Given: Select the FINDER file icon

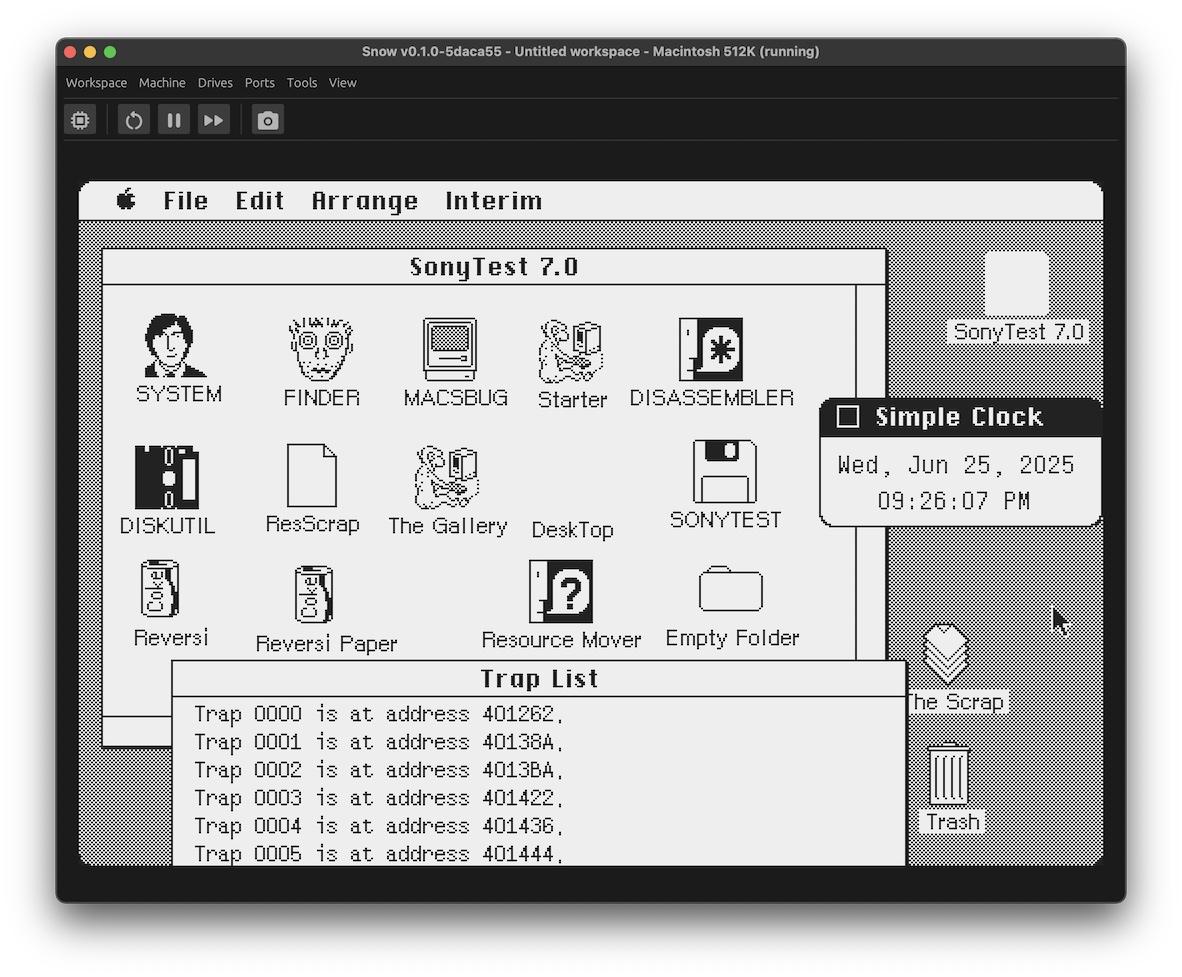Looking at the screenshot, I should (x=321, y=348).
